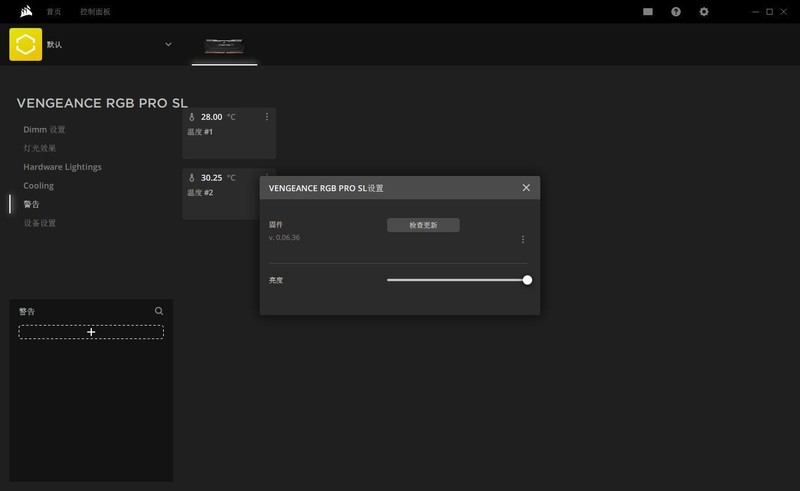The image size is (800, 491).
Task: Open the 控制面板 dashboard tab
Action: click(x=95, y=12)
